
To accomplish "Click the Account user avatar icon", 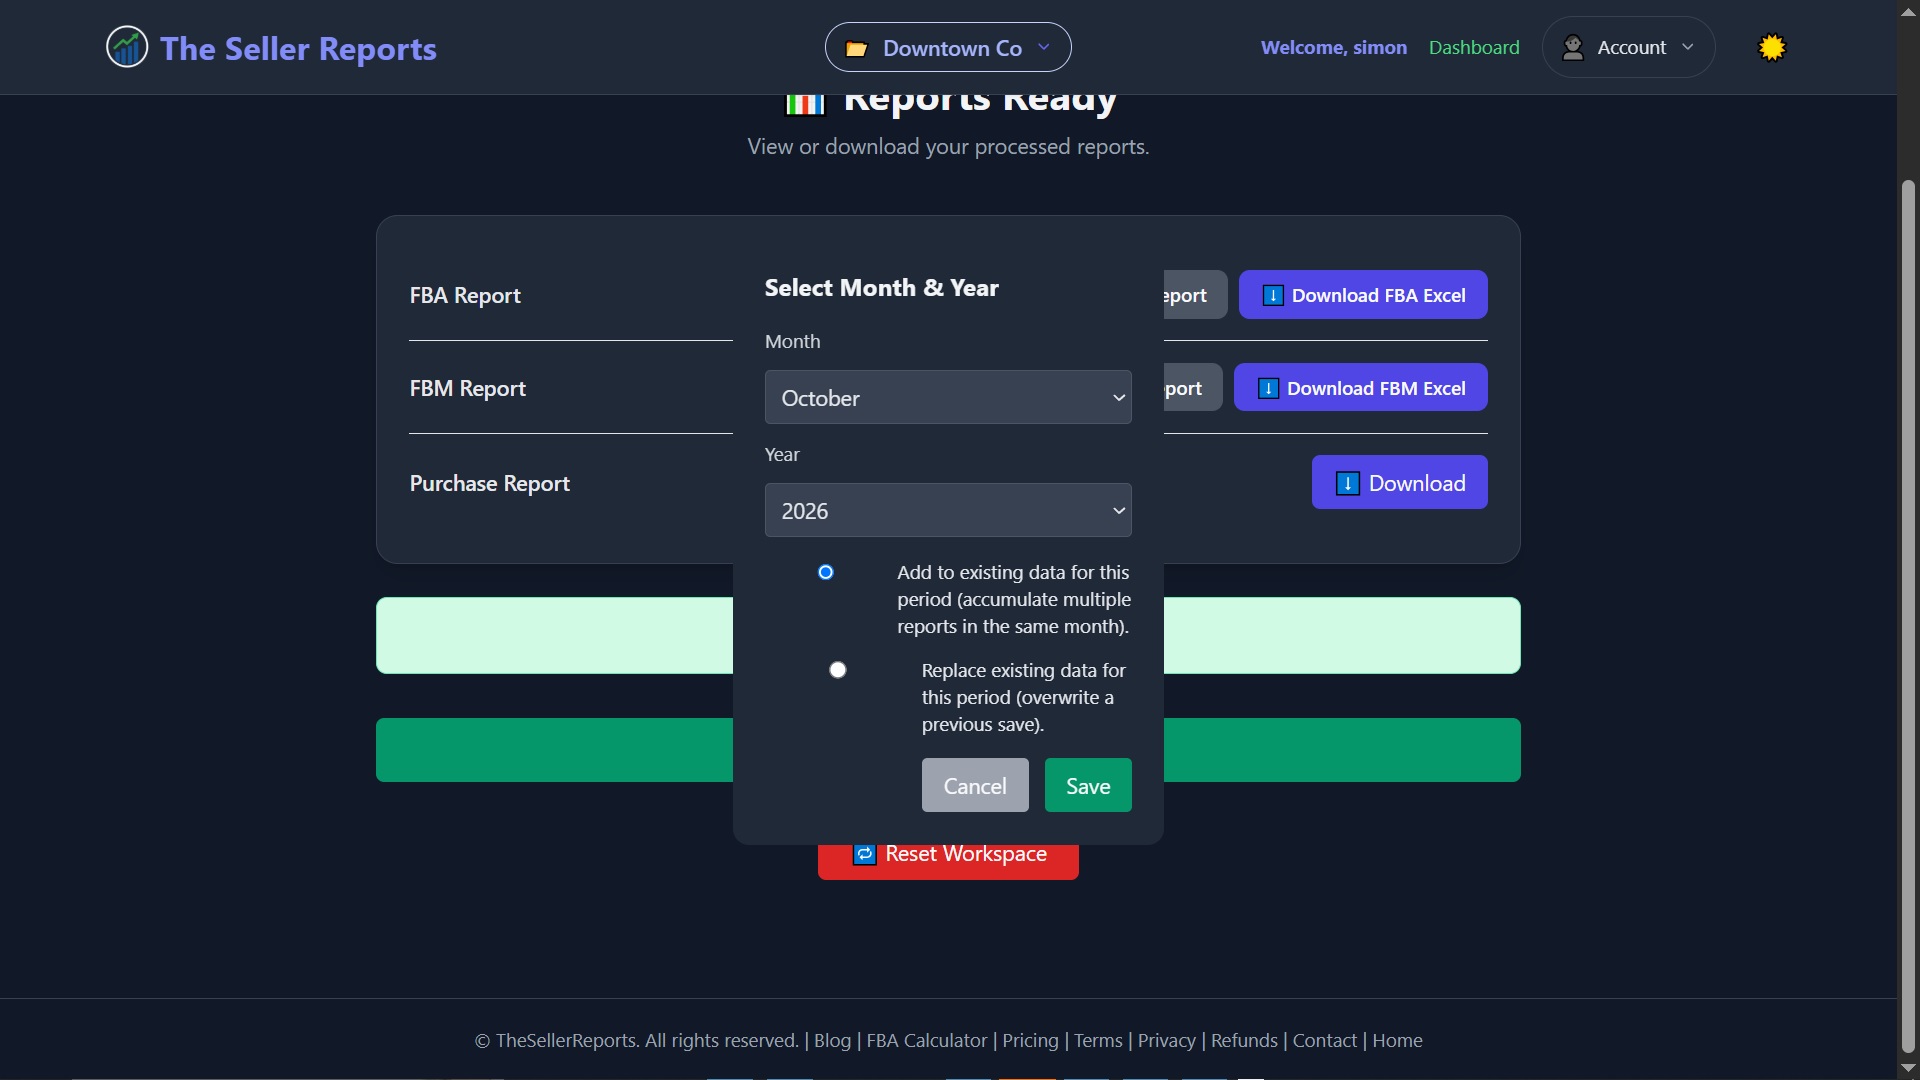I will tap(1573, 47).
